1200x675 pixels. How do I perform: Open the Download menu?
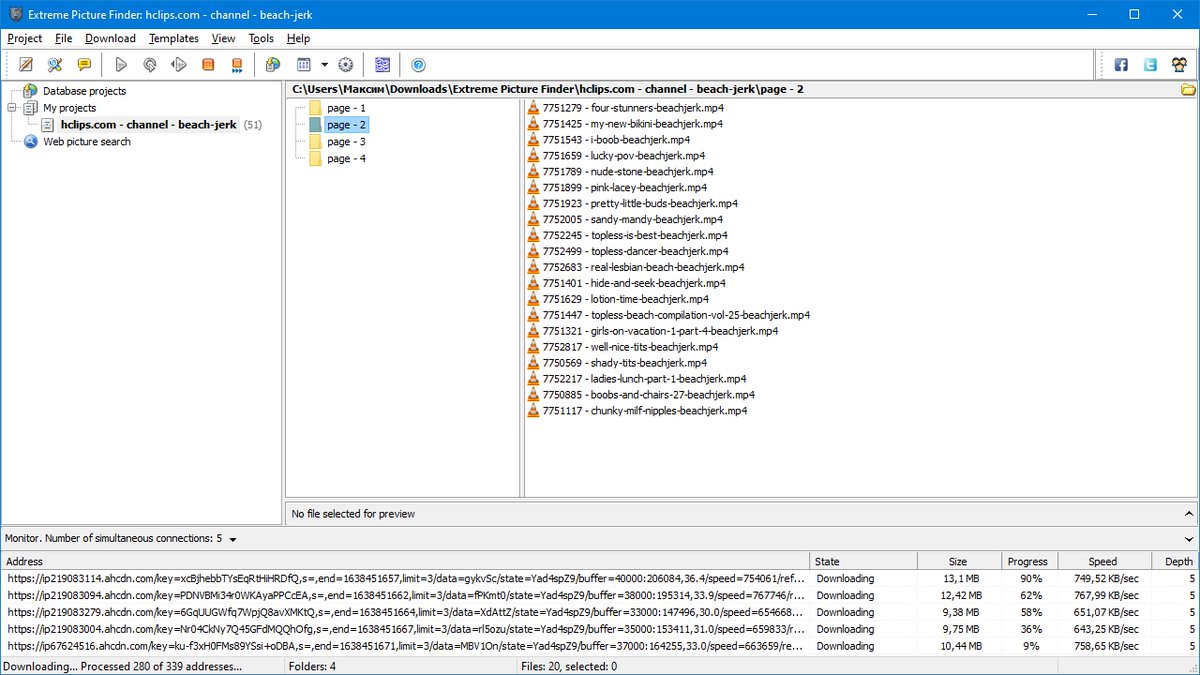point(110,38)
